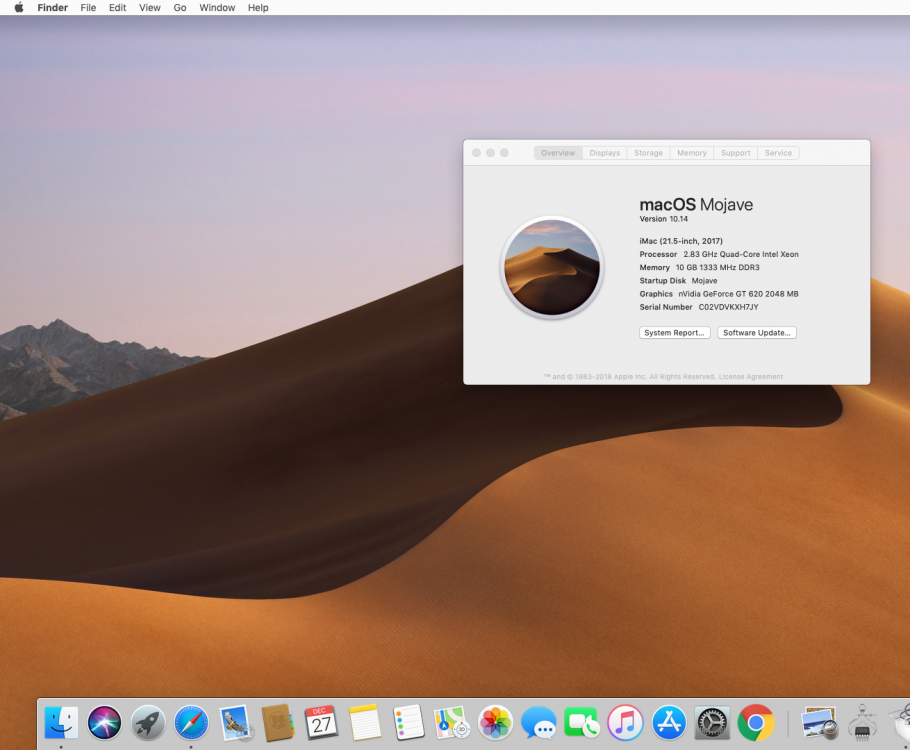Screen dimensions: 910x750
Task: Open System Preferences gear in Dock
Action: pyautogui.click(x=712, y=723)
